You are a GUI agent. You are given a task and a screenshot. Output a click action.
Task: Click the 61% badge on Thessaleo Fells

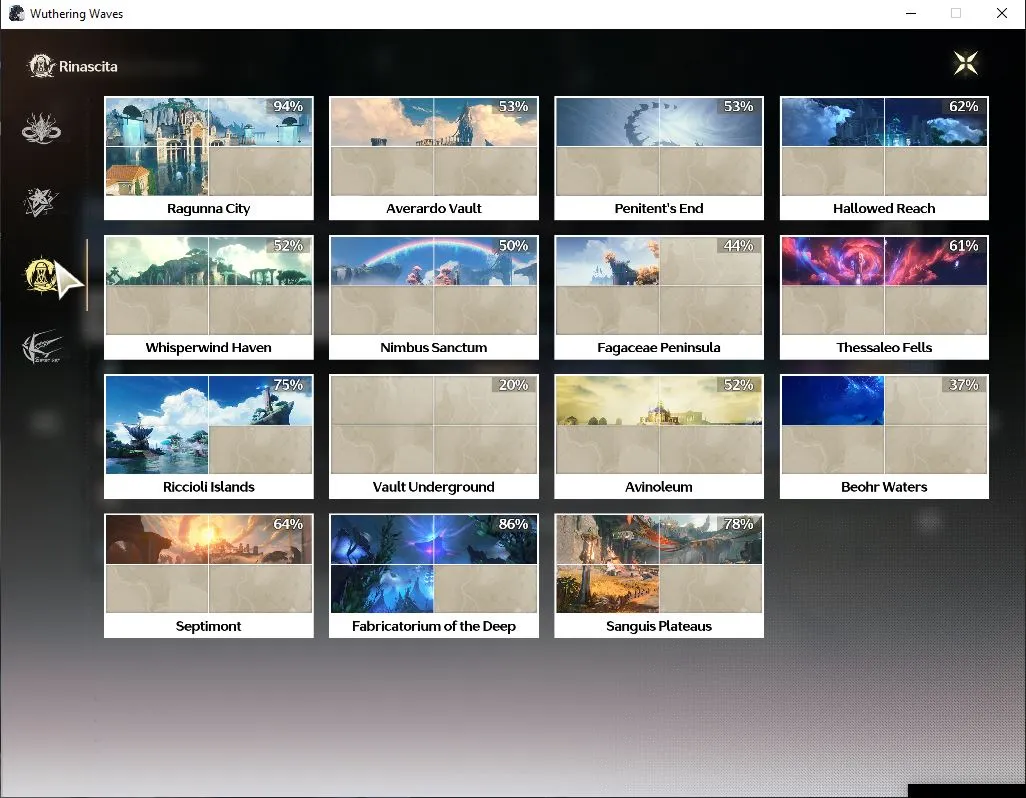click(963, 246)
